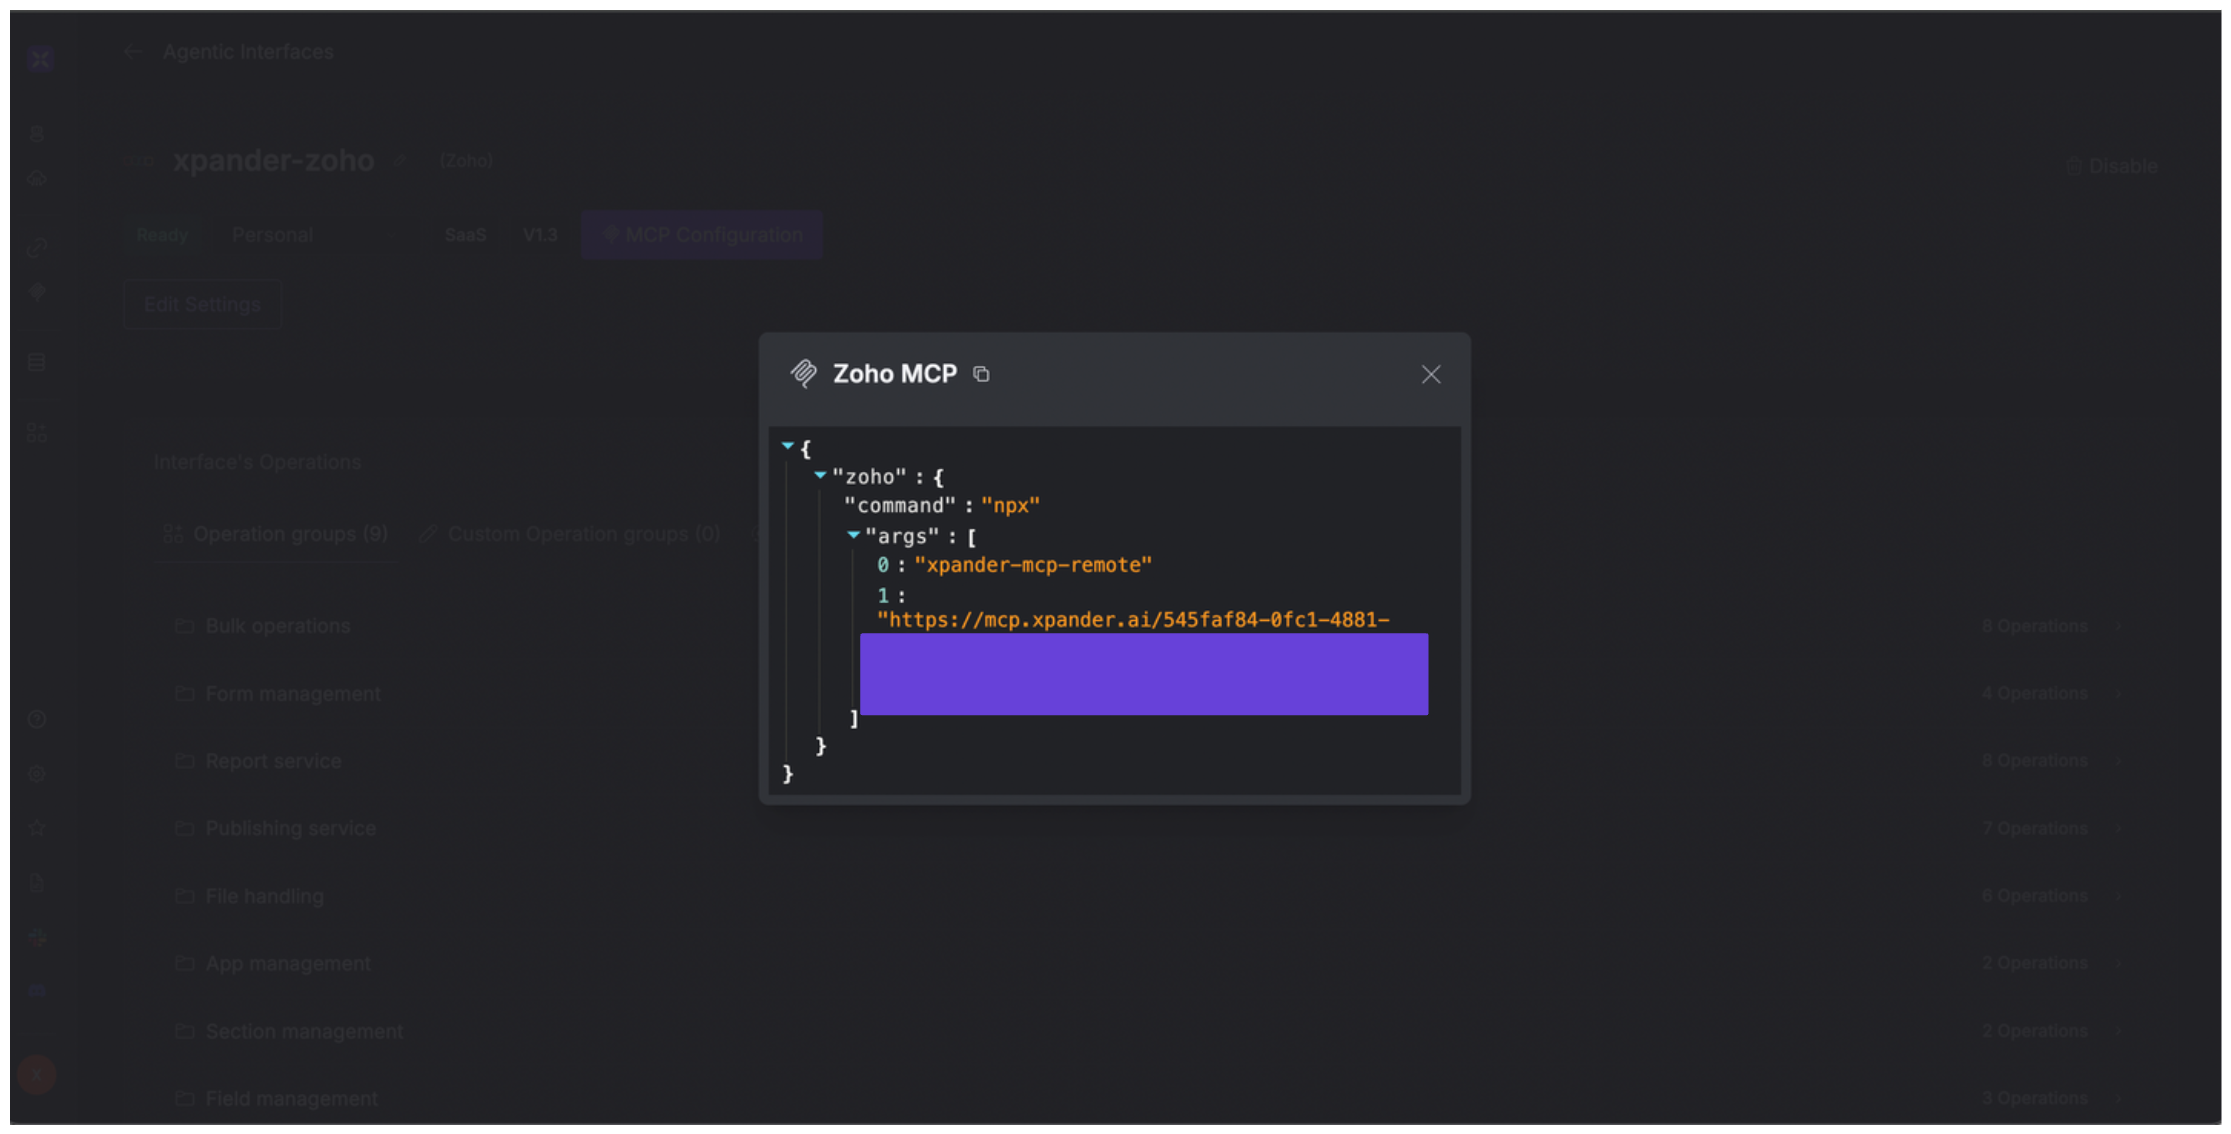Screen dimensions: 2231x1134
Task: Click the File handling folder icon
Action: click(185, 896)
